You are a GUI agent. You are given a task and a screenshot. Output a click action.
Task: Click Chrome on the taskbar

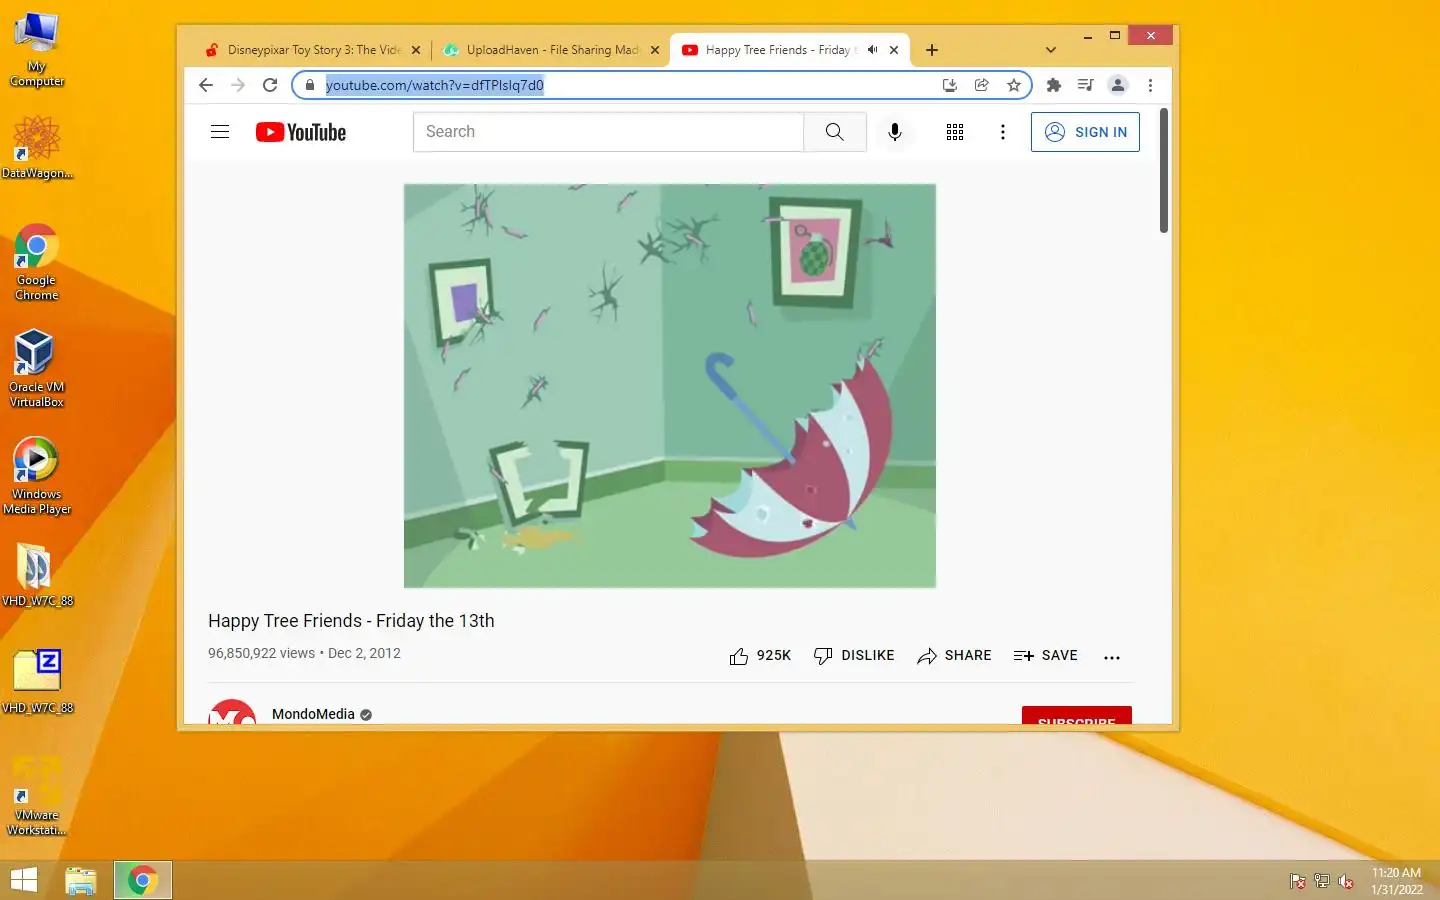(x=142, y=880)
